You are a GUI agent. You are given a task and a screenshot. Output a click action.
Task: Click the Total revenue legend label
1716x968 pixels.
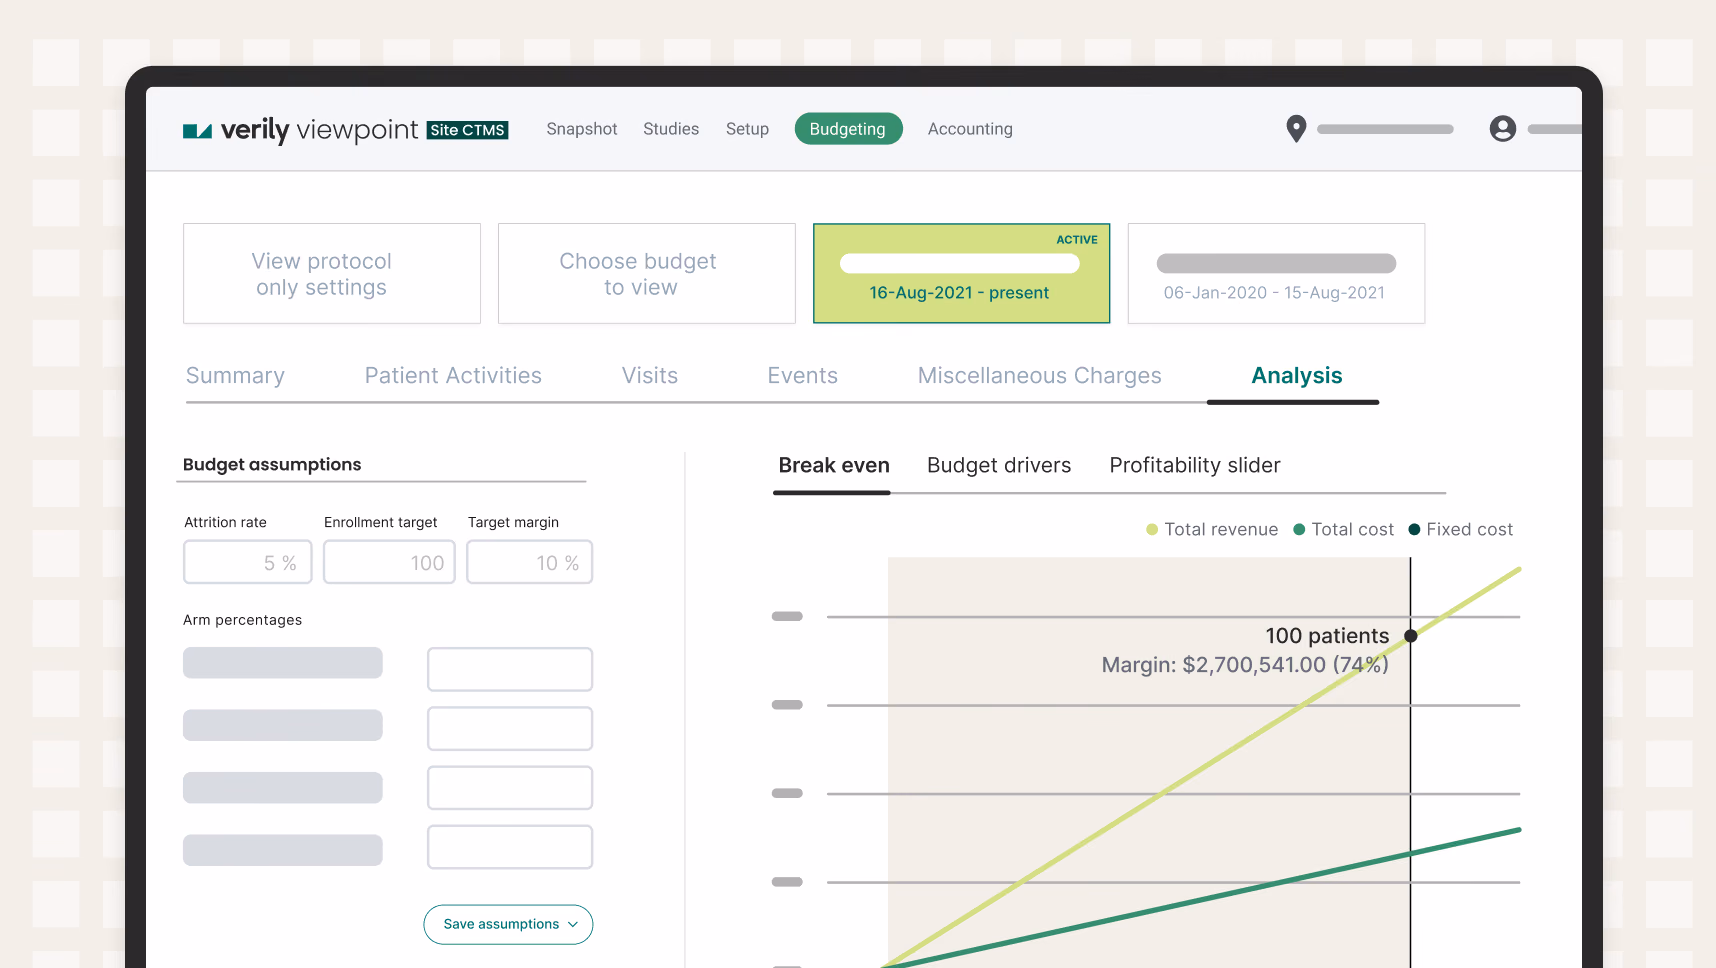click(1221, 530)
